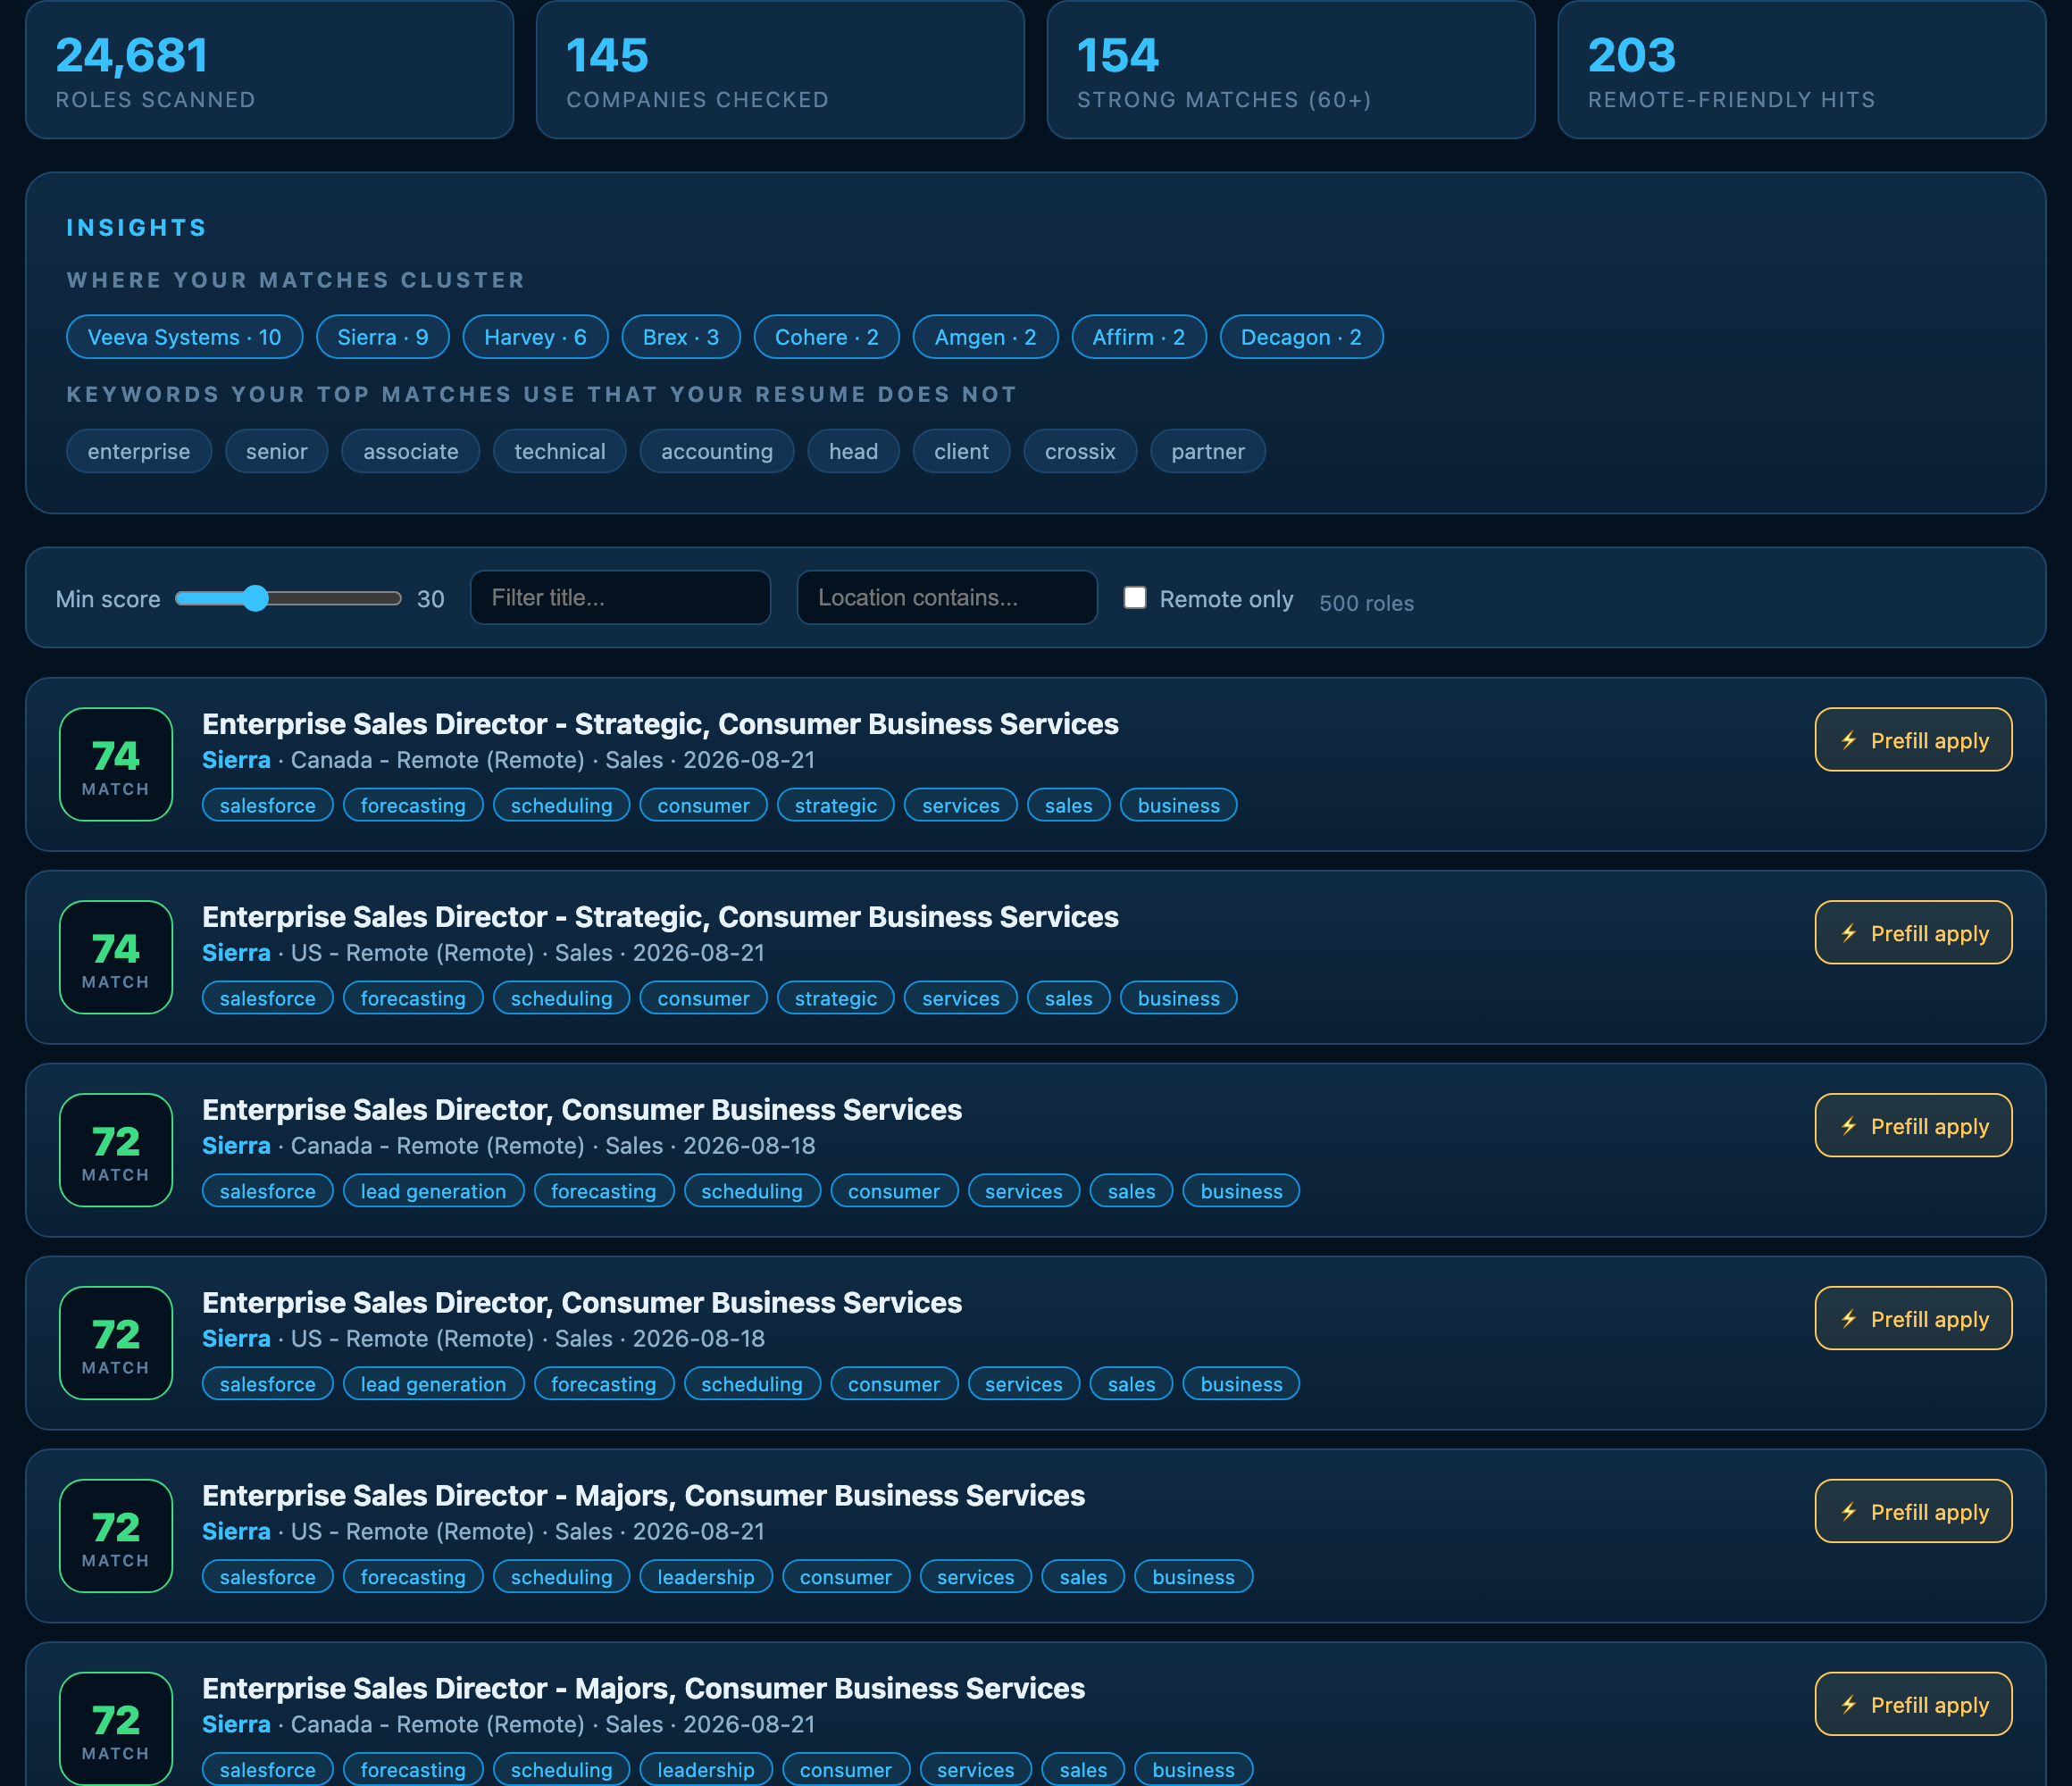2072x1786 pixels.
Task: Click the 500 roles count label
Action: [1366, 603]
